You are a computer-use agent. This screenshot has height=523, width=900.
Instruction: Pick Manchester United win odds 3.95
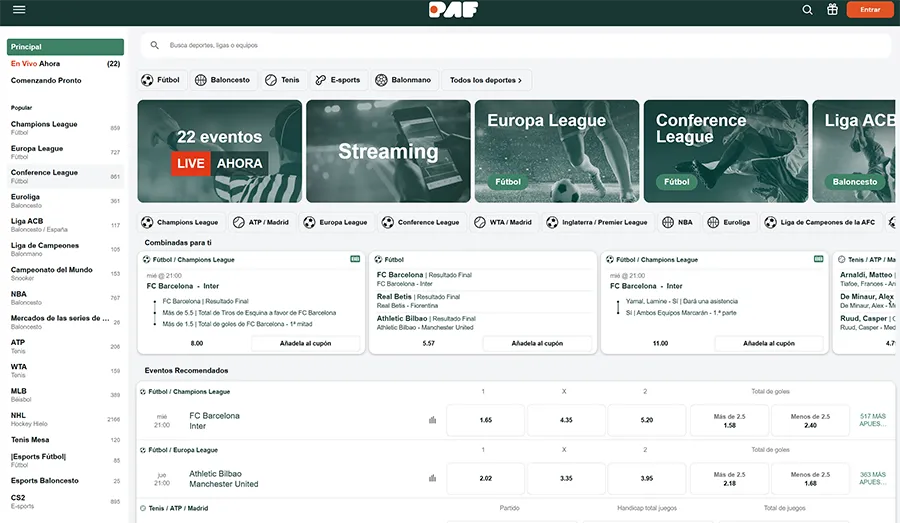pos(647,478)
